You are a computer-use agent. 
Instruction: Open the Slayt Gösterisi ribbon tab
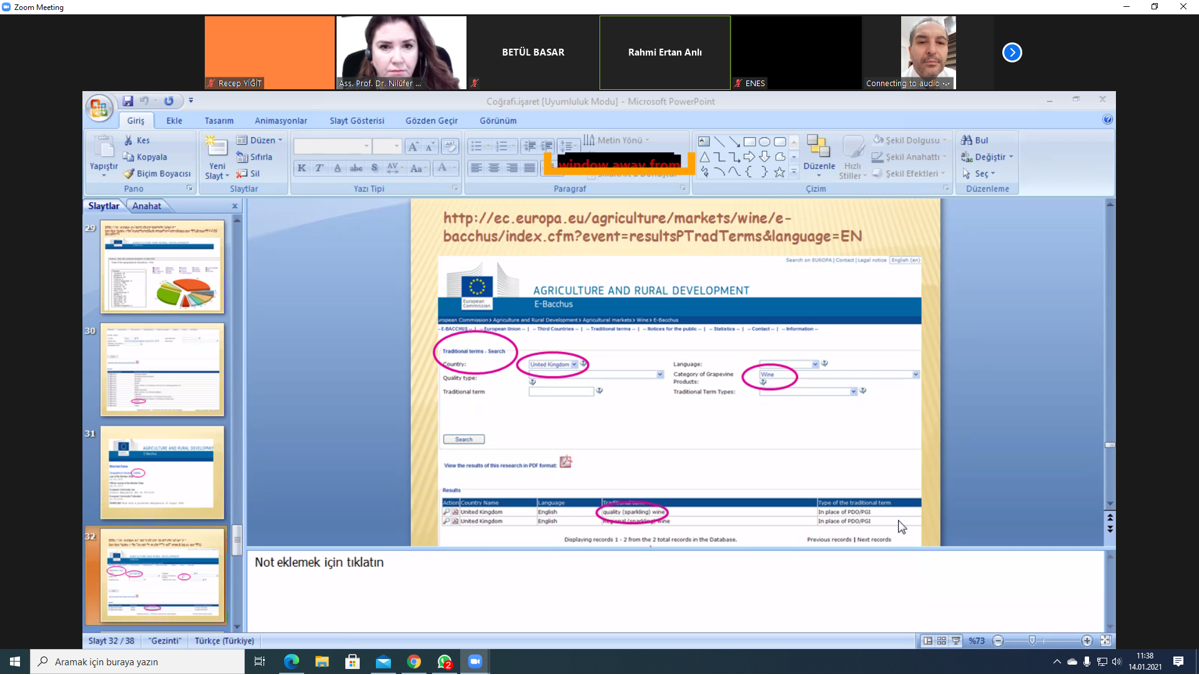[357, 121]
